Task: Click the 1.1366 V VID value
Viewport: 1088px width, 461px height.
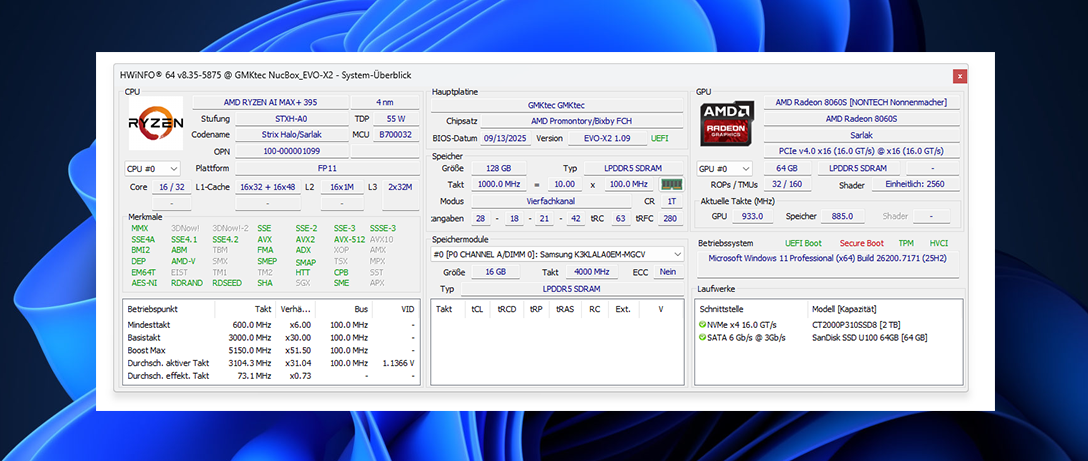Action: 398,363
